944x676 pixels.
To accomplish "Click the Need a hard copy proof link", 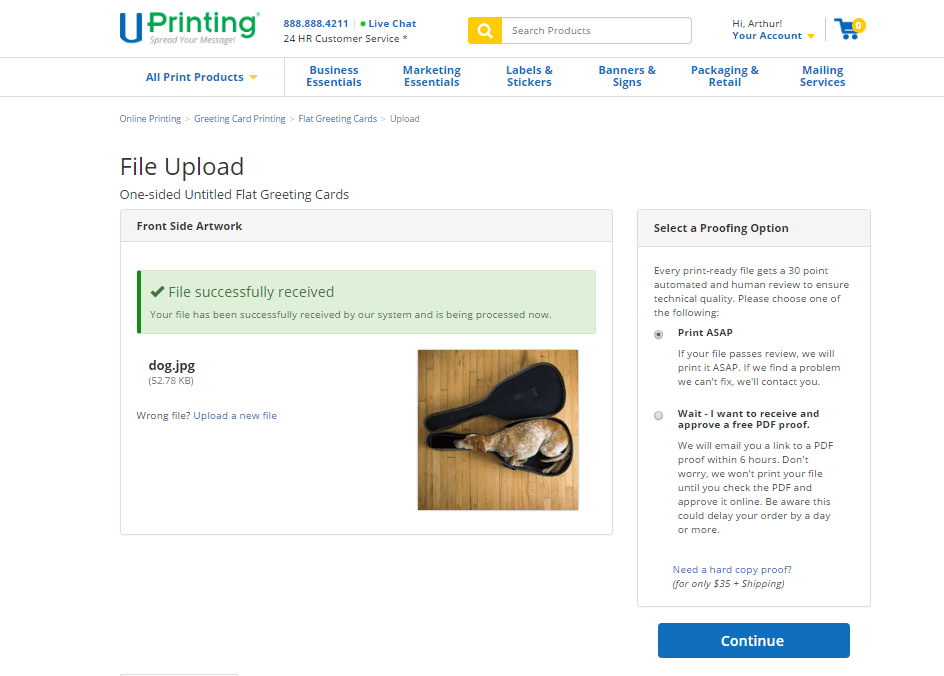I will [x=732, y=570].
